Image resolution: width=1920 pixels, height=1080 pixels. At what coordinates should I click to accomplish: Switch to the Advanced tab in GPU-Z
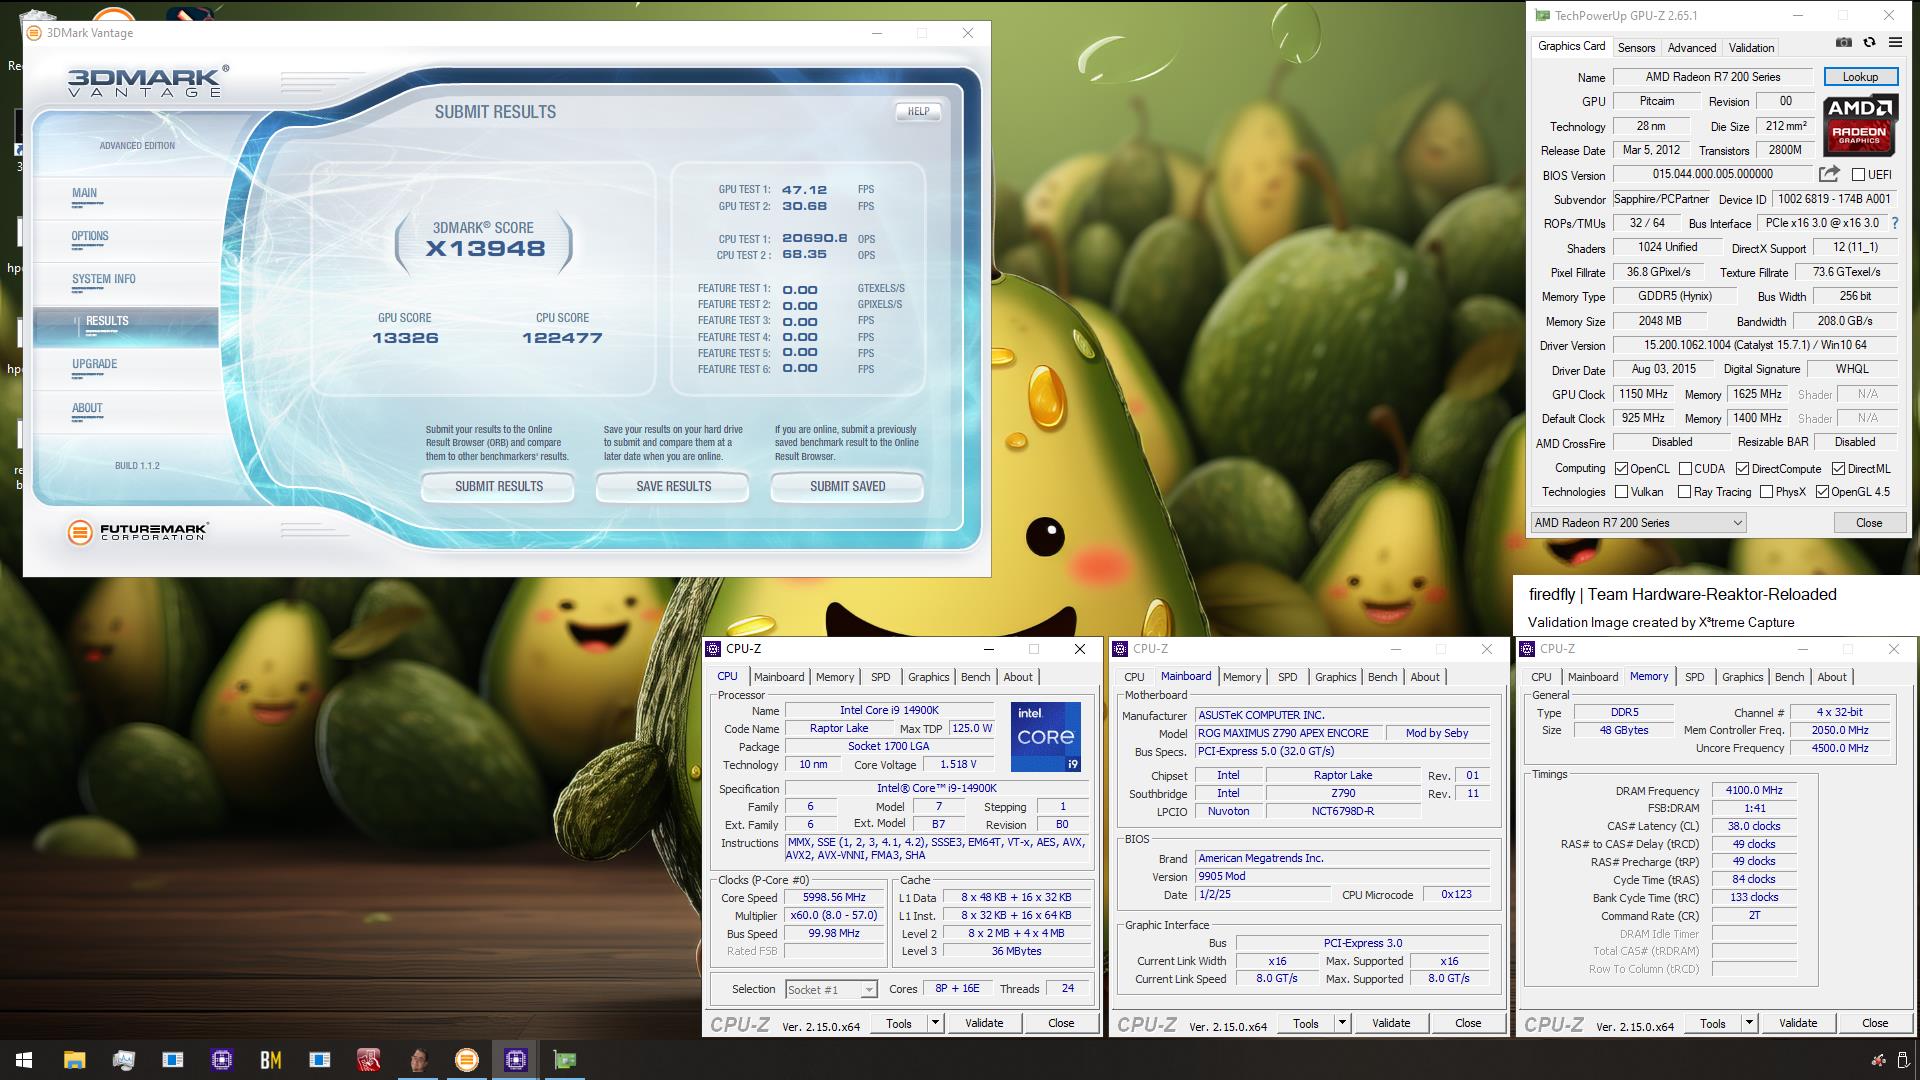coord(1691,47)
